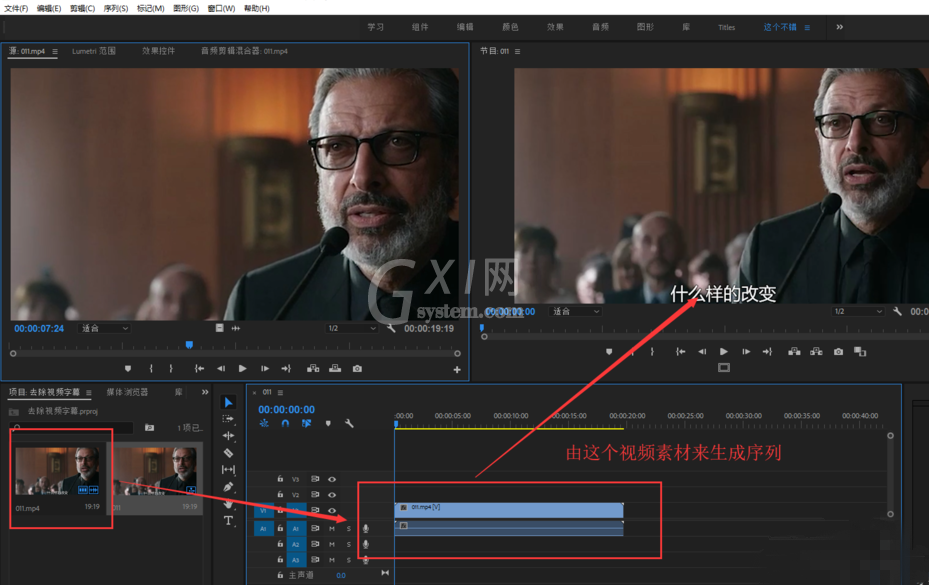Click Extract button in Program monitor
The image size is (929, 585).
[x=816, y=351]
